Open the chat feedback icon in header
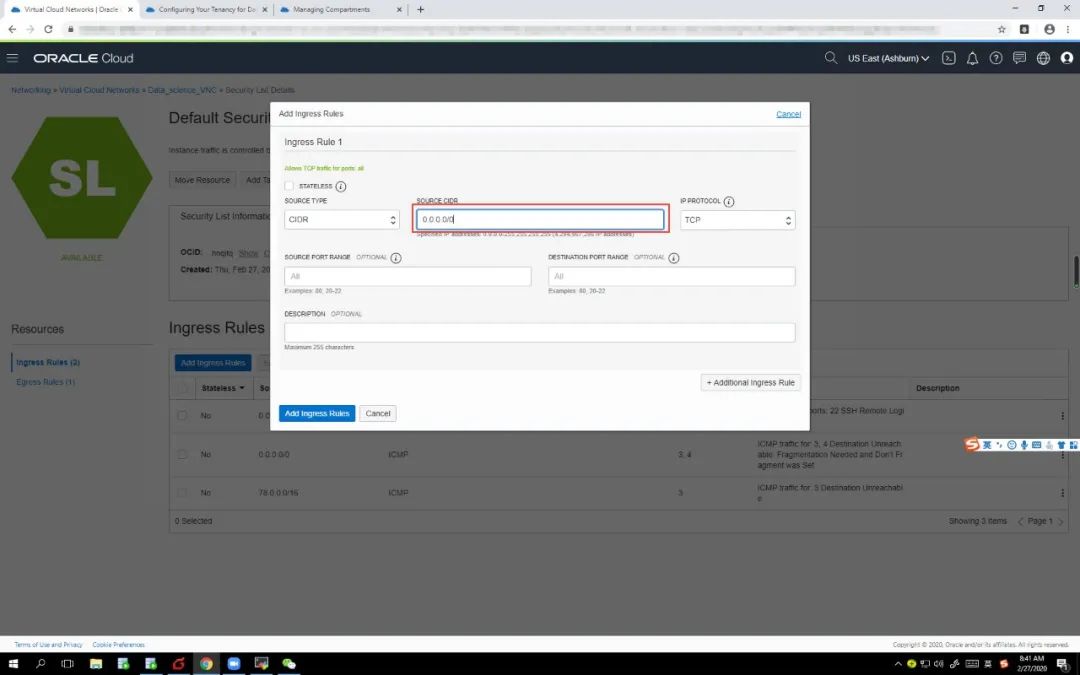Screen dimensions: 1080x675 point(1019,58)
